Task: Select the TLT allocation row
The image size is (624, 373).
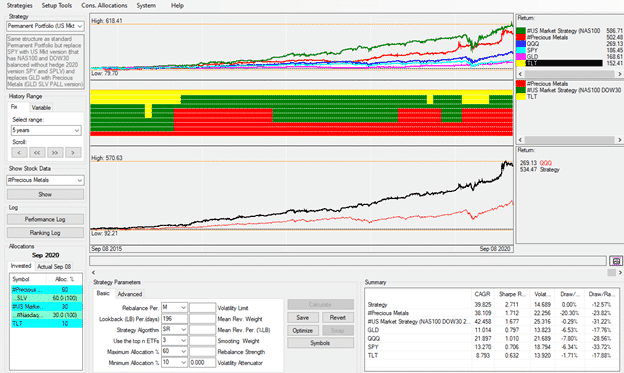Action: click(x=47, y=323)
